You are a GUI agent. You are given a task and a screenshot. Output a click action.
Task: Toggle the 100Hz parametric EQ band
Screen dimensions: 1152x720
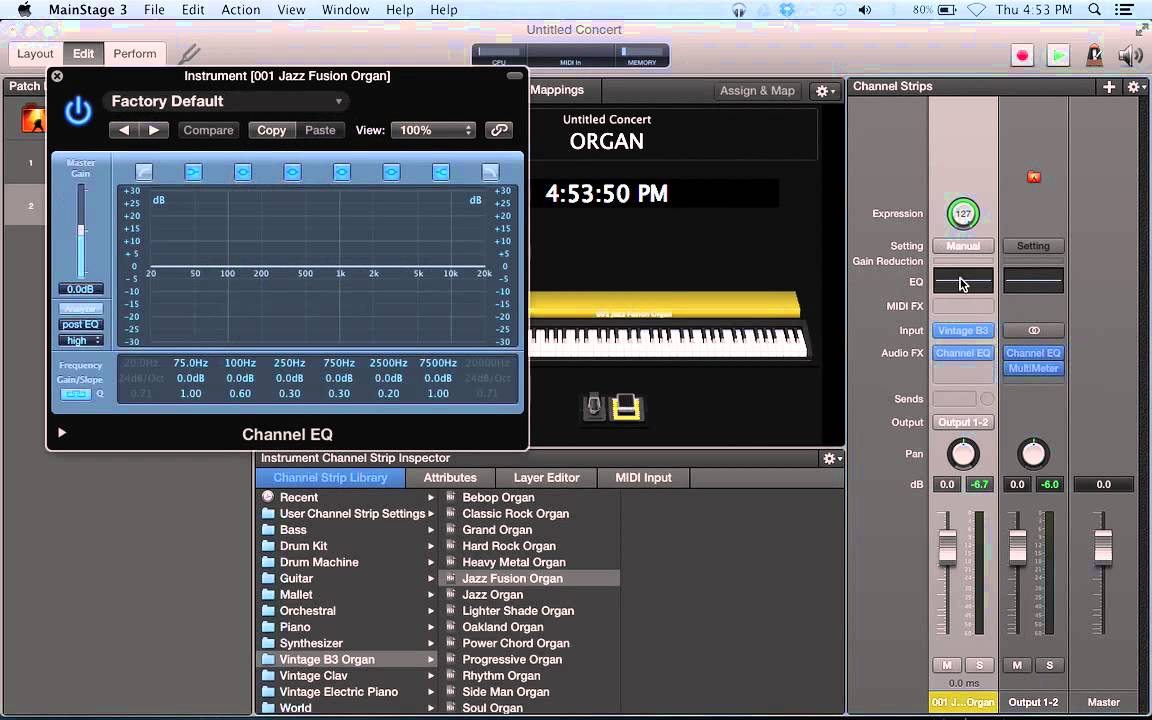click(242, 172)
